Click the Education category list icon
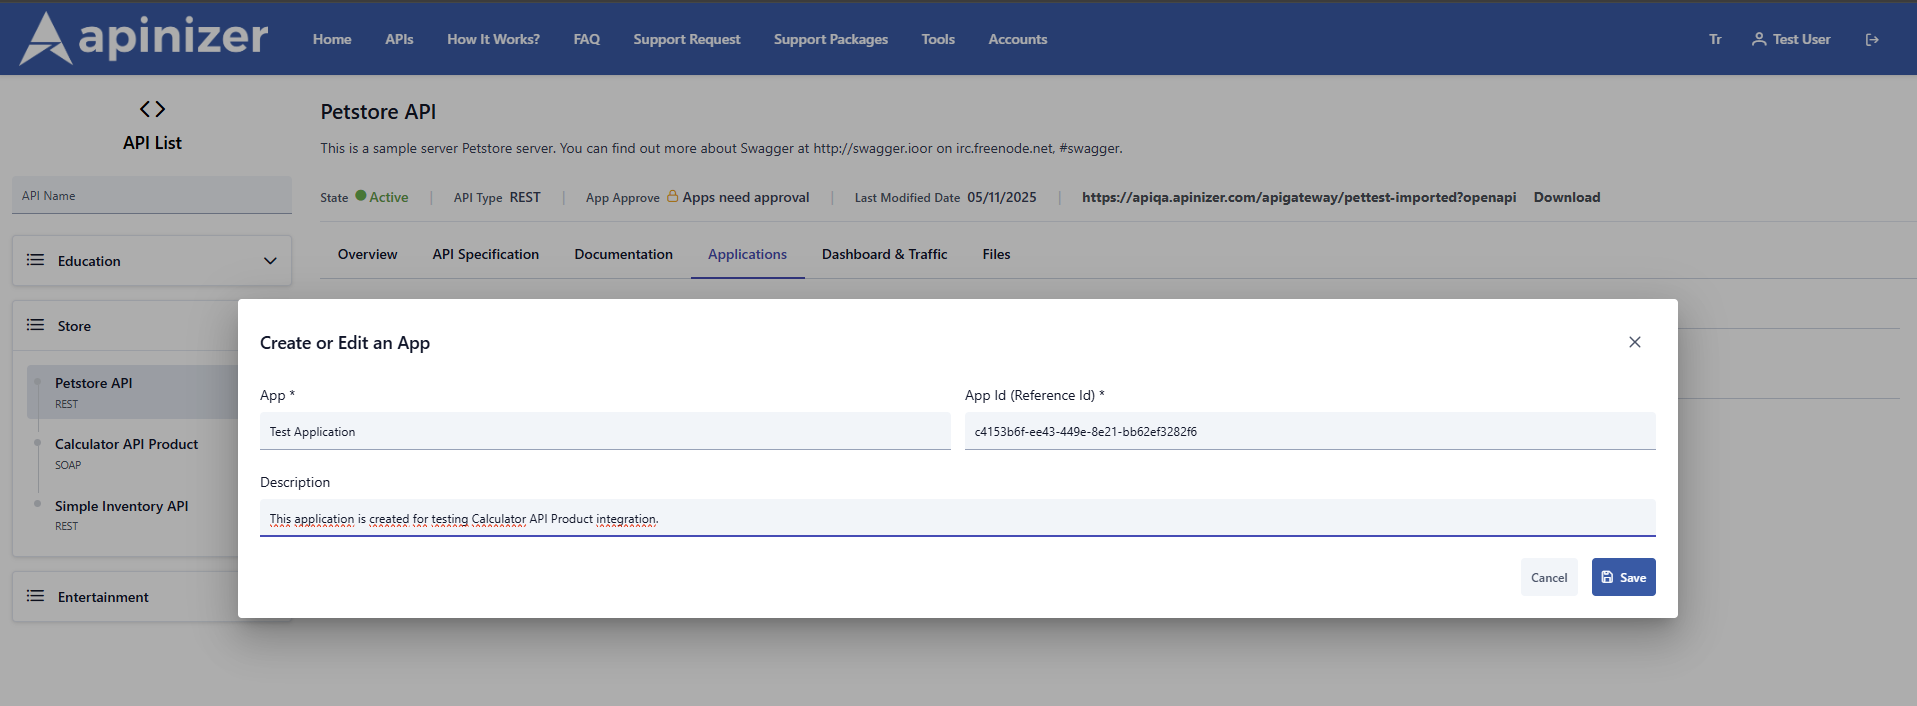This screenshot has height=706, width=1917. tap(36, 260)
